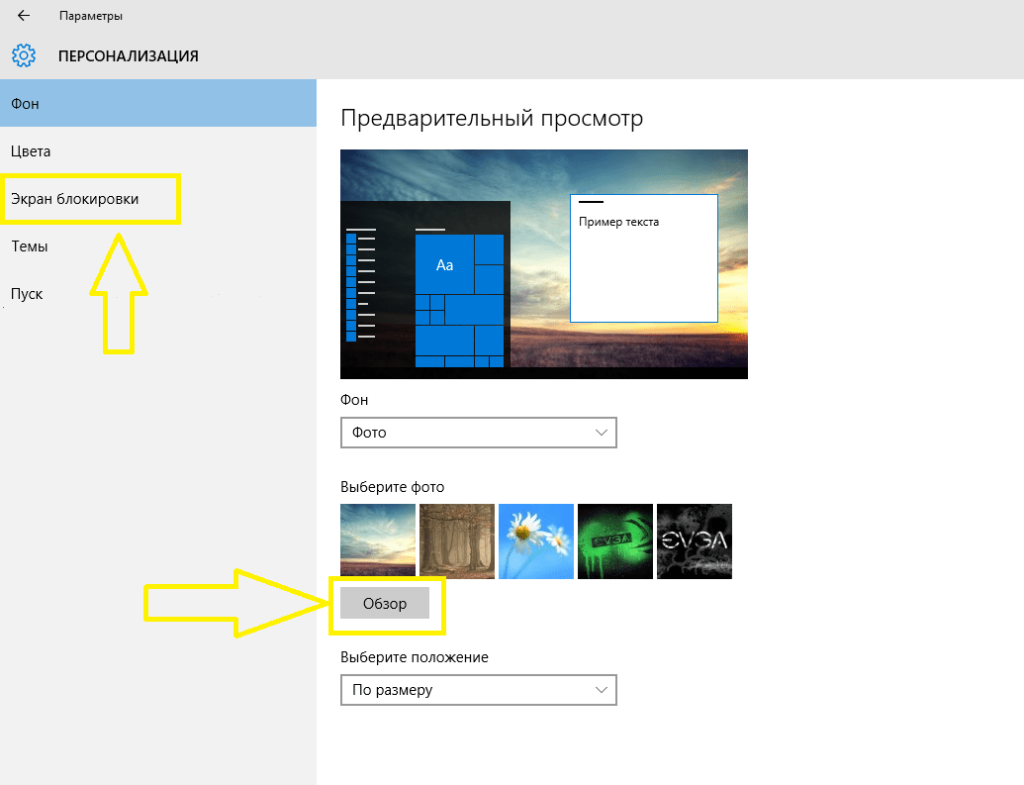Click the Выберите положение label

[414, 657]
